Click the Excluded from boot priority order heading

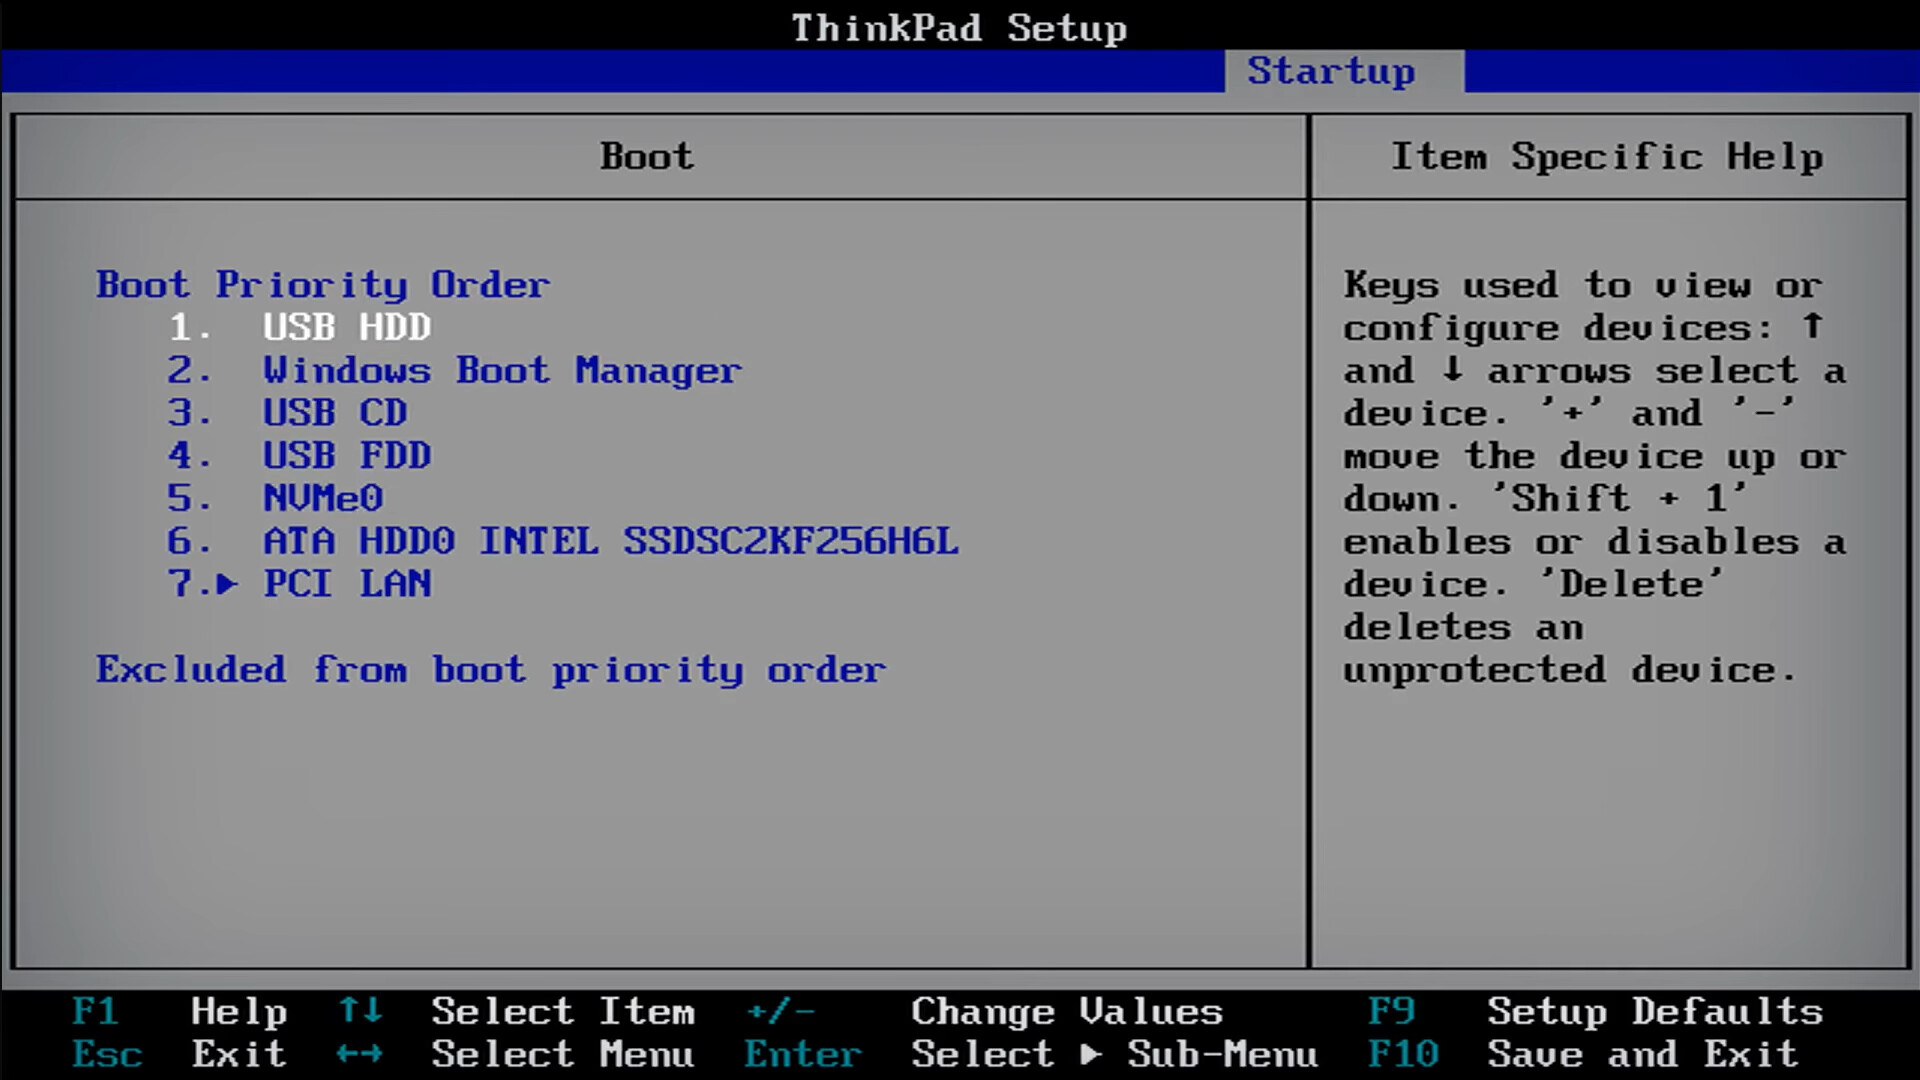(490, 670)
